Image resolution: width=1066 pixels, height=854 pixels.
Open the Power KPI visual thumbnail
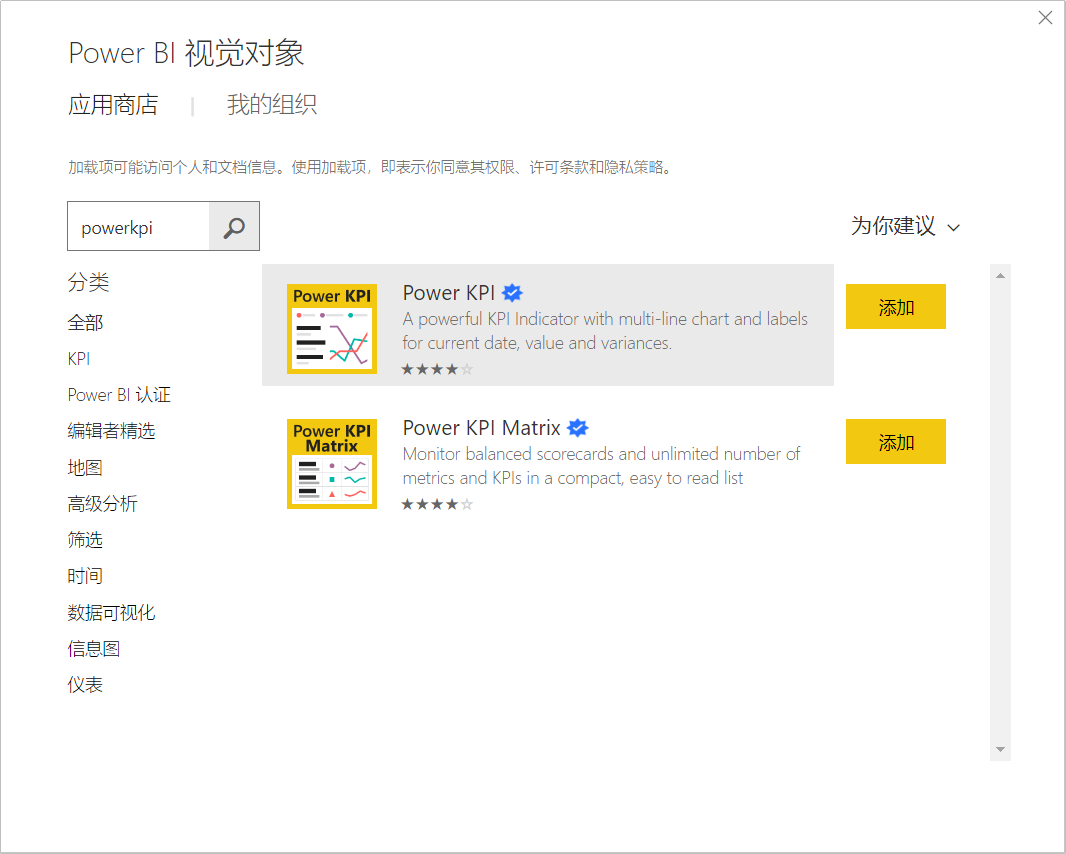pos(332,328)
